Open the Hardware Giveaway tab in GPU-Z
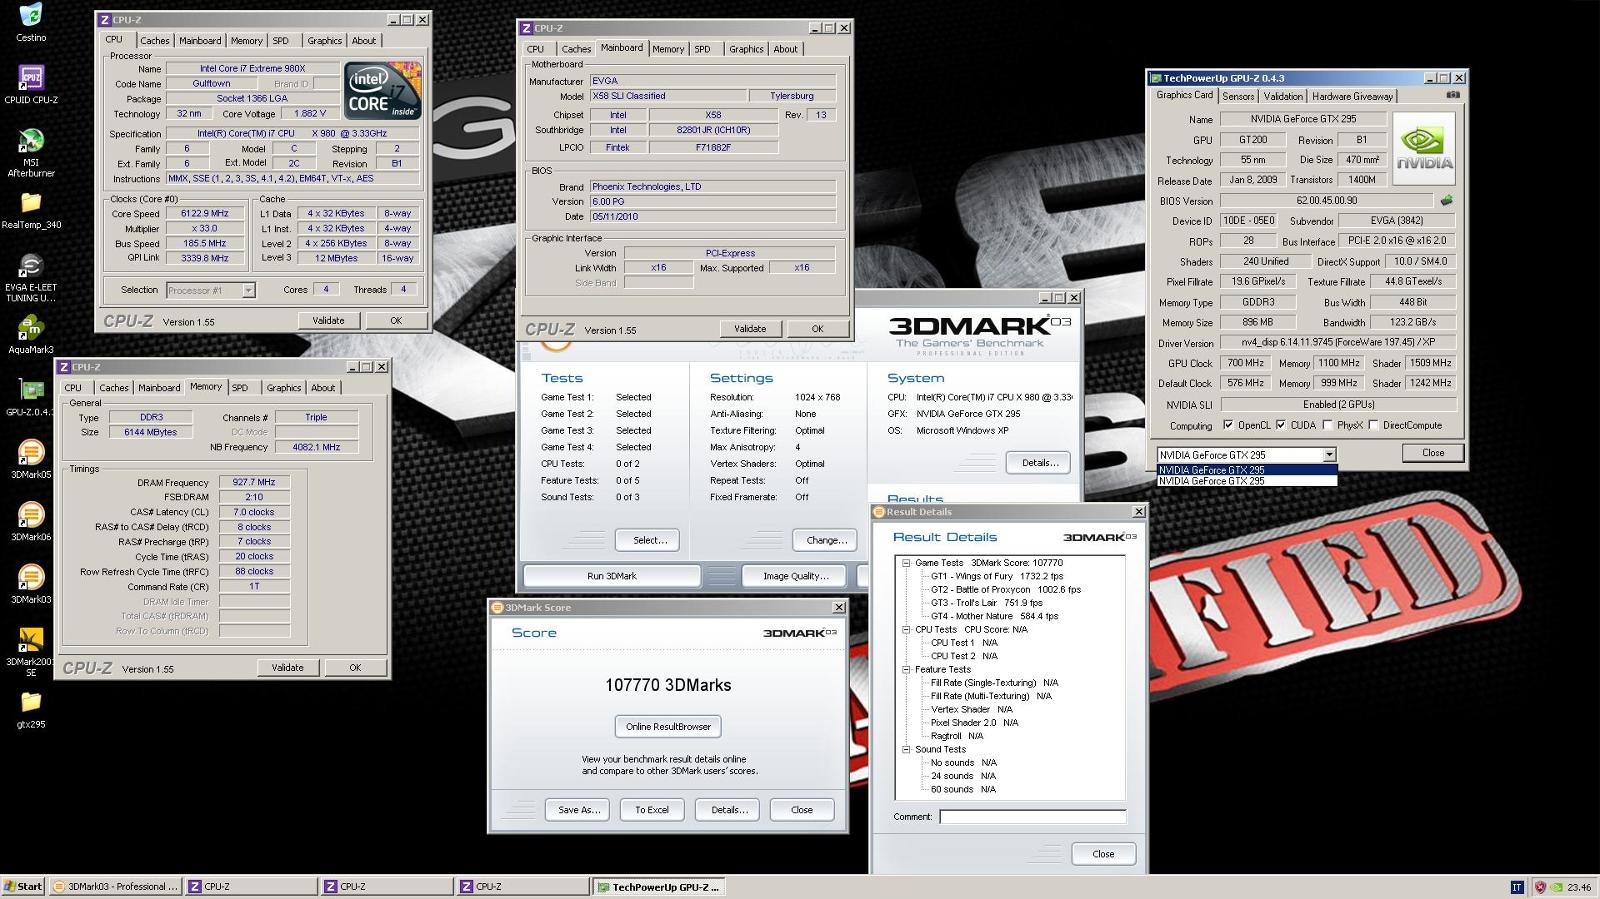Screen dimensions: 1600x899 click(x=1352, y=96)
